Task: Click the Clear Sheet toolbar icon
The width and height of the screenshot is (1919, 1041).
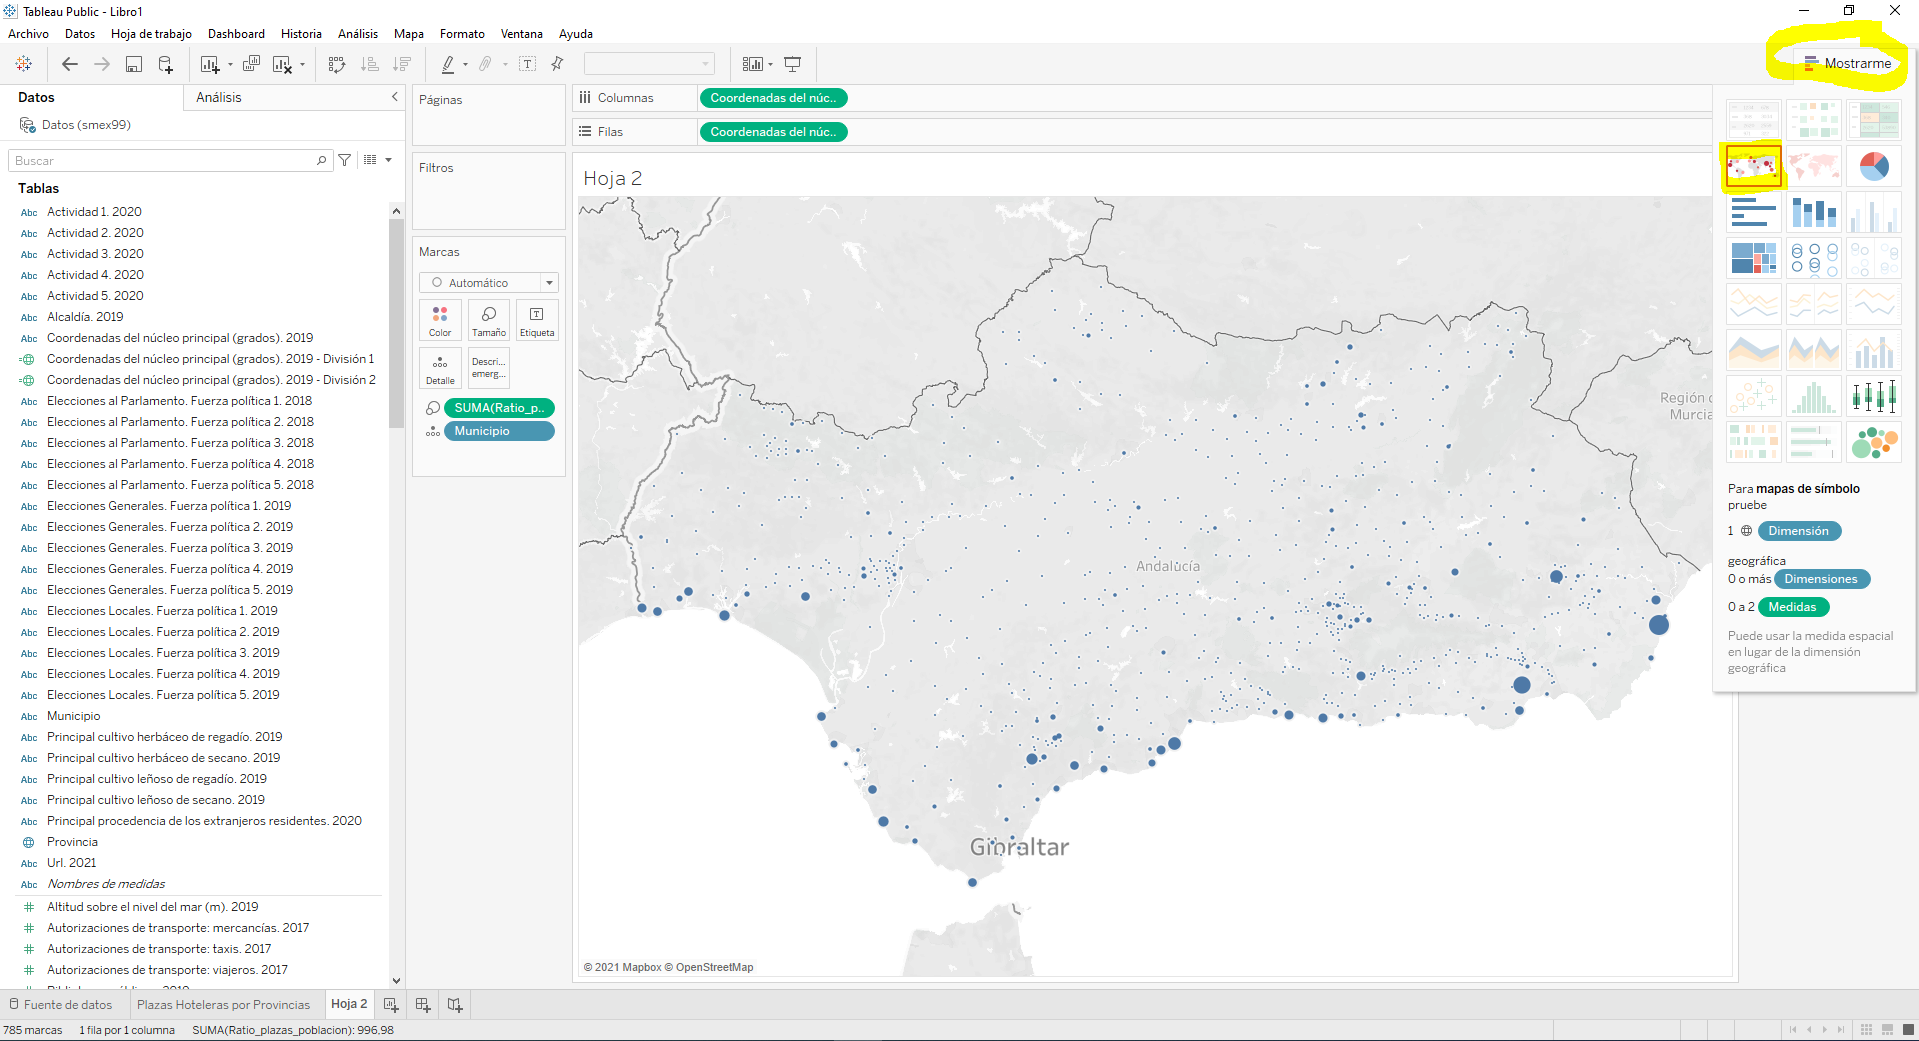Action: click(x=283, y=63)
